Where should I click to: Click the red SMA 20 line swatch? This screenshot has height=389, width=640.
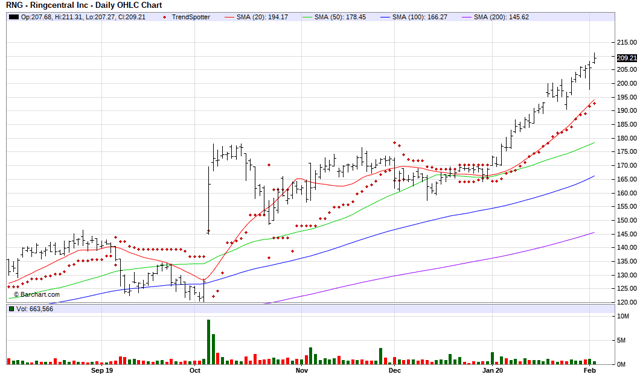point(230,18)
